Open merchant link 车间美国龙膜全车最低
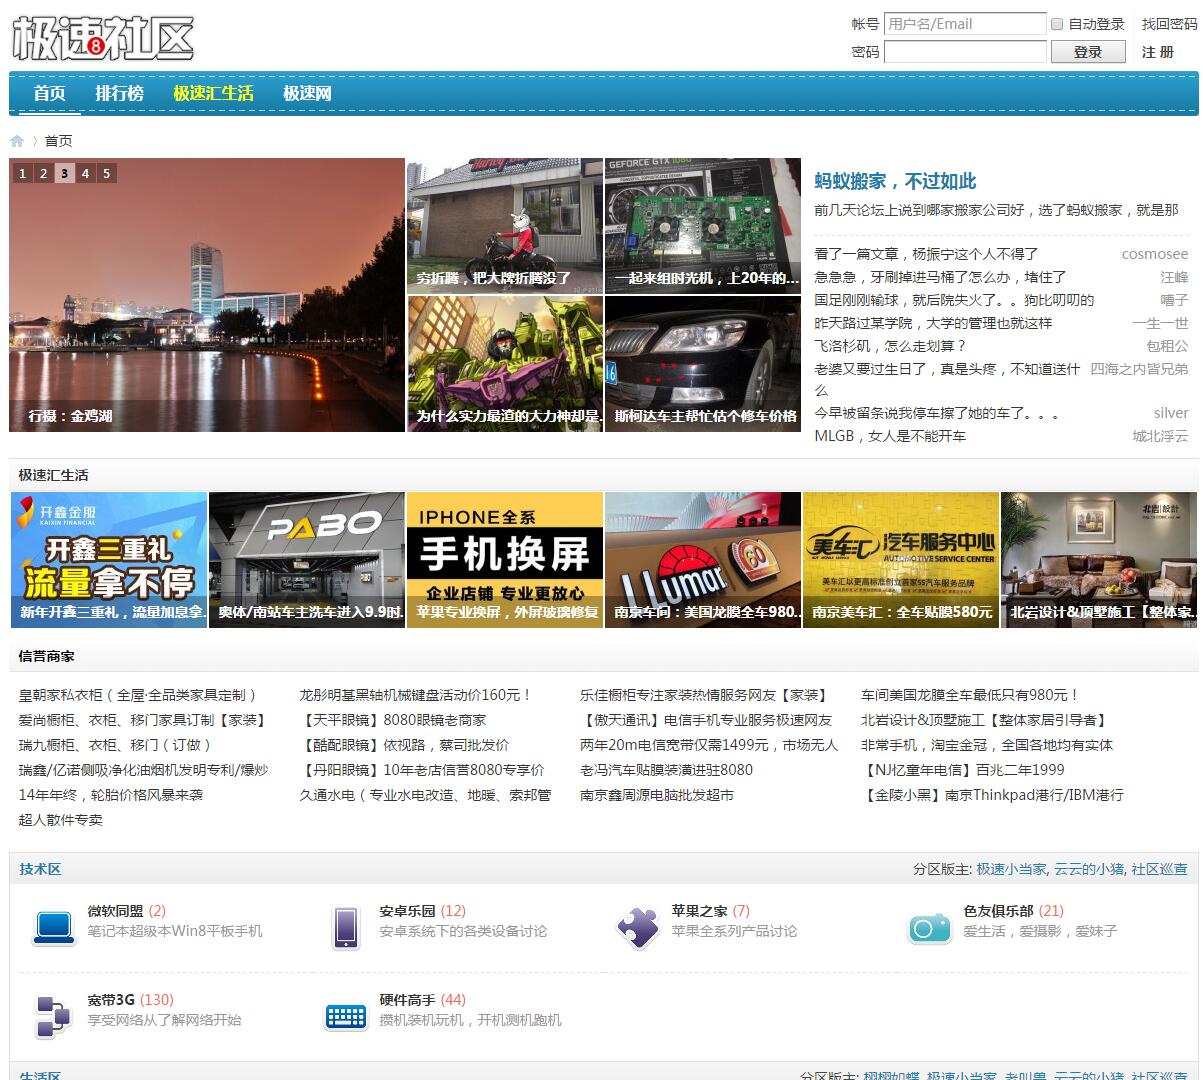1203x1080 pixels. click(x=970, y=695)
